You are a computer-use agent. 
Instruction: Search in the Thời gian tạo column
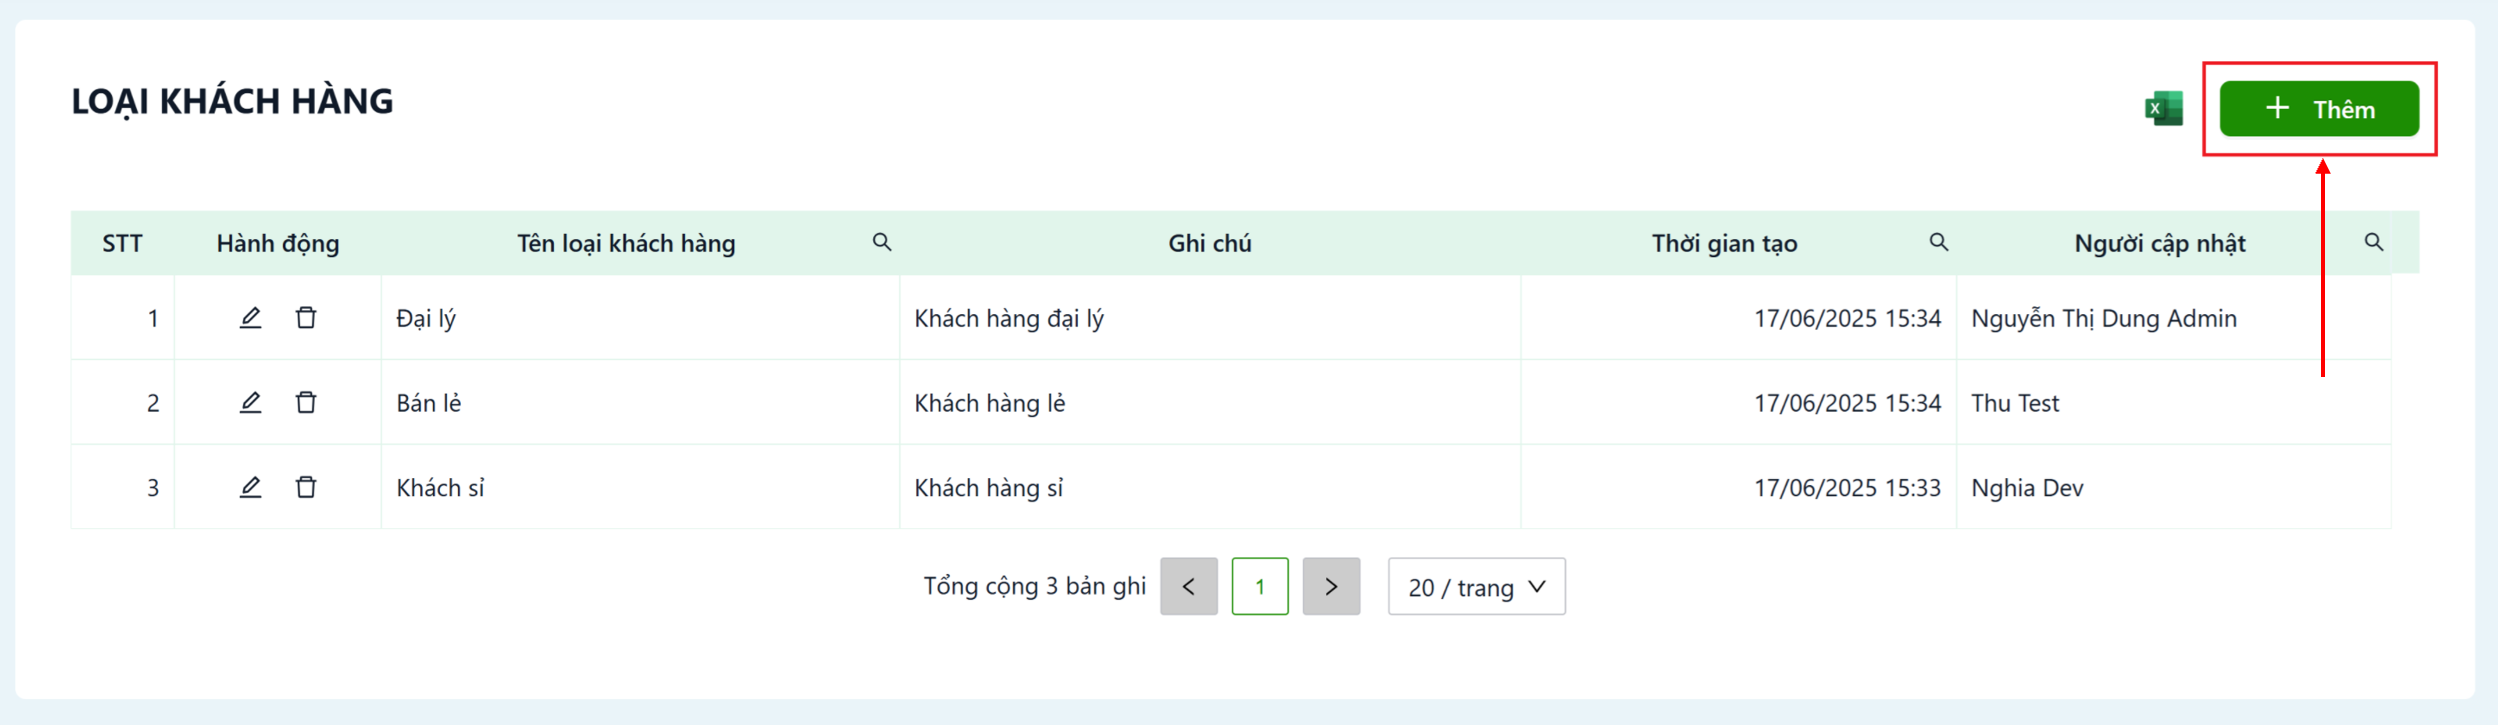(1939, 242)
